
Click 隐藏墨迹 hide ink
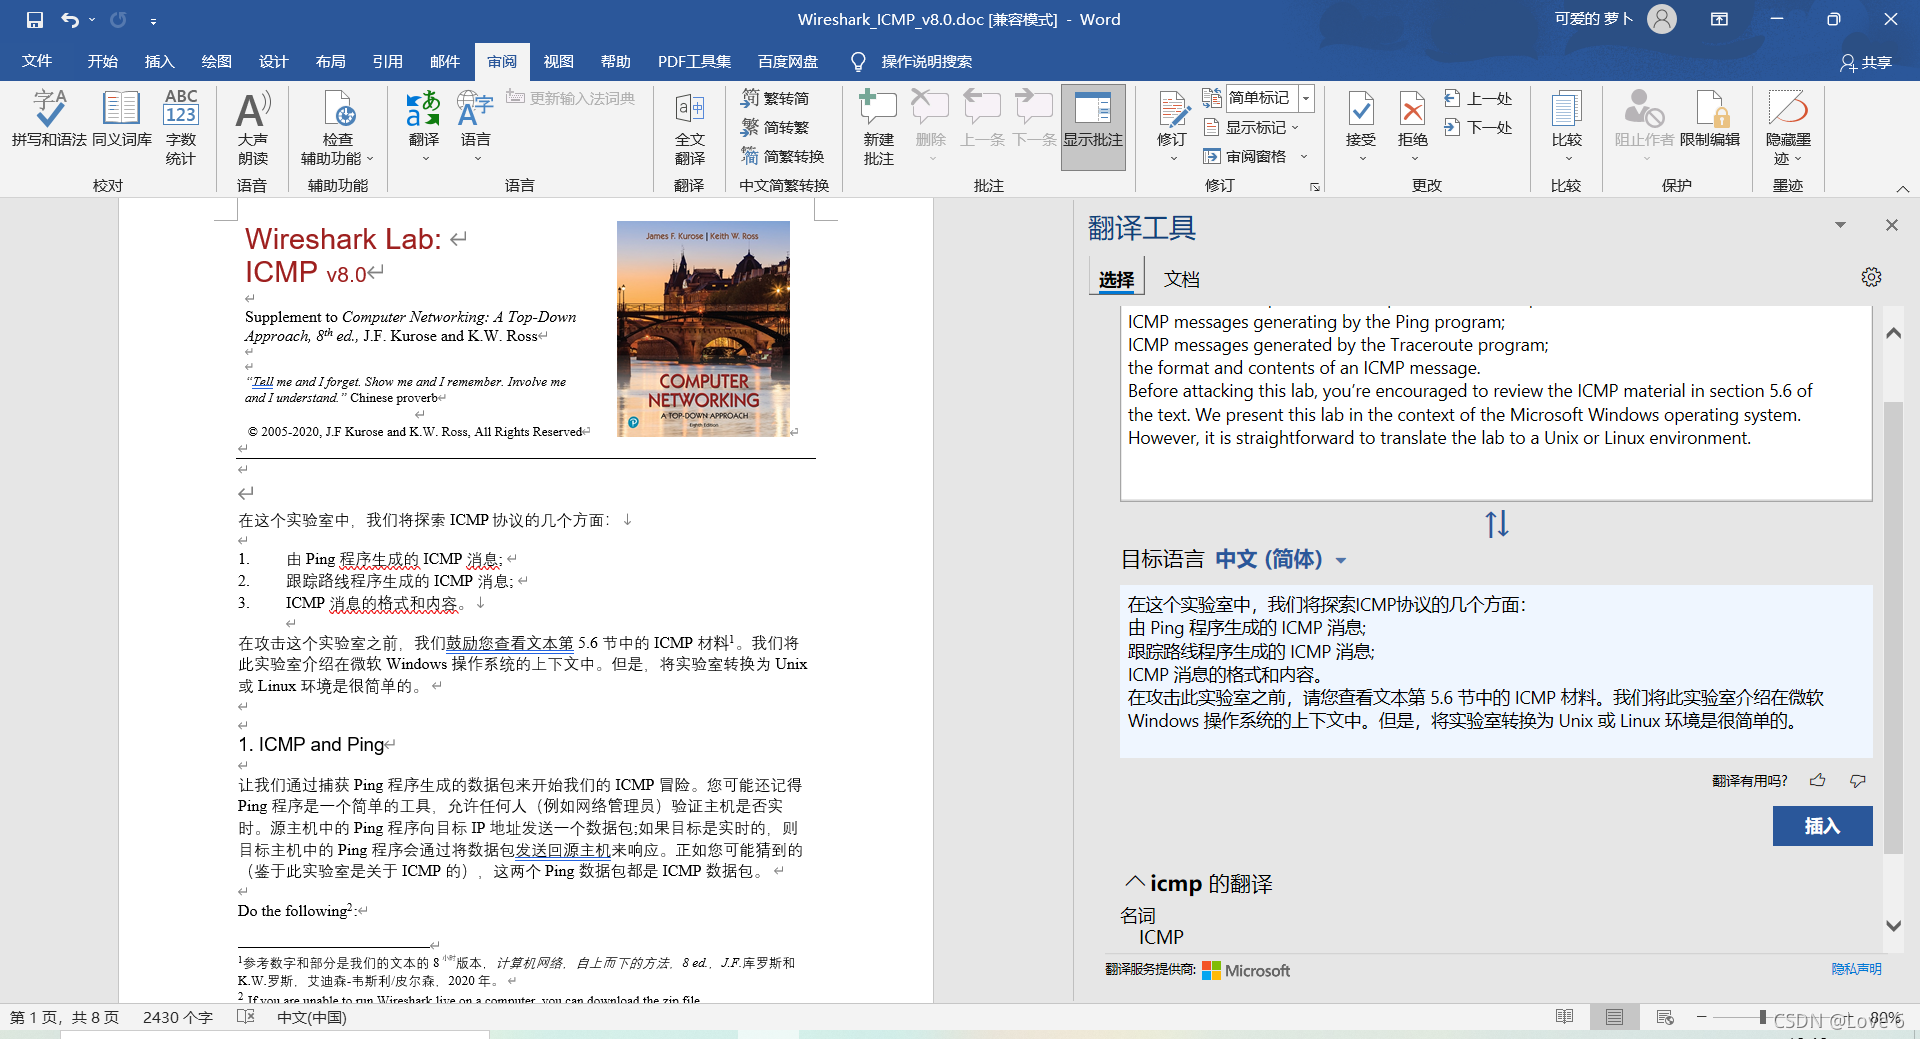click(x=1788, y=127)
